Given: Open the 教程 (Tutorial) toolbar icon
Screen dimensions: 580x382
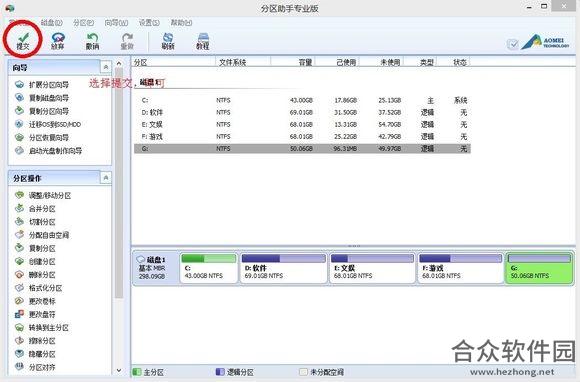Looking at the screenshot, I should click(x=203, y=41).
